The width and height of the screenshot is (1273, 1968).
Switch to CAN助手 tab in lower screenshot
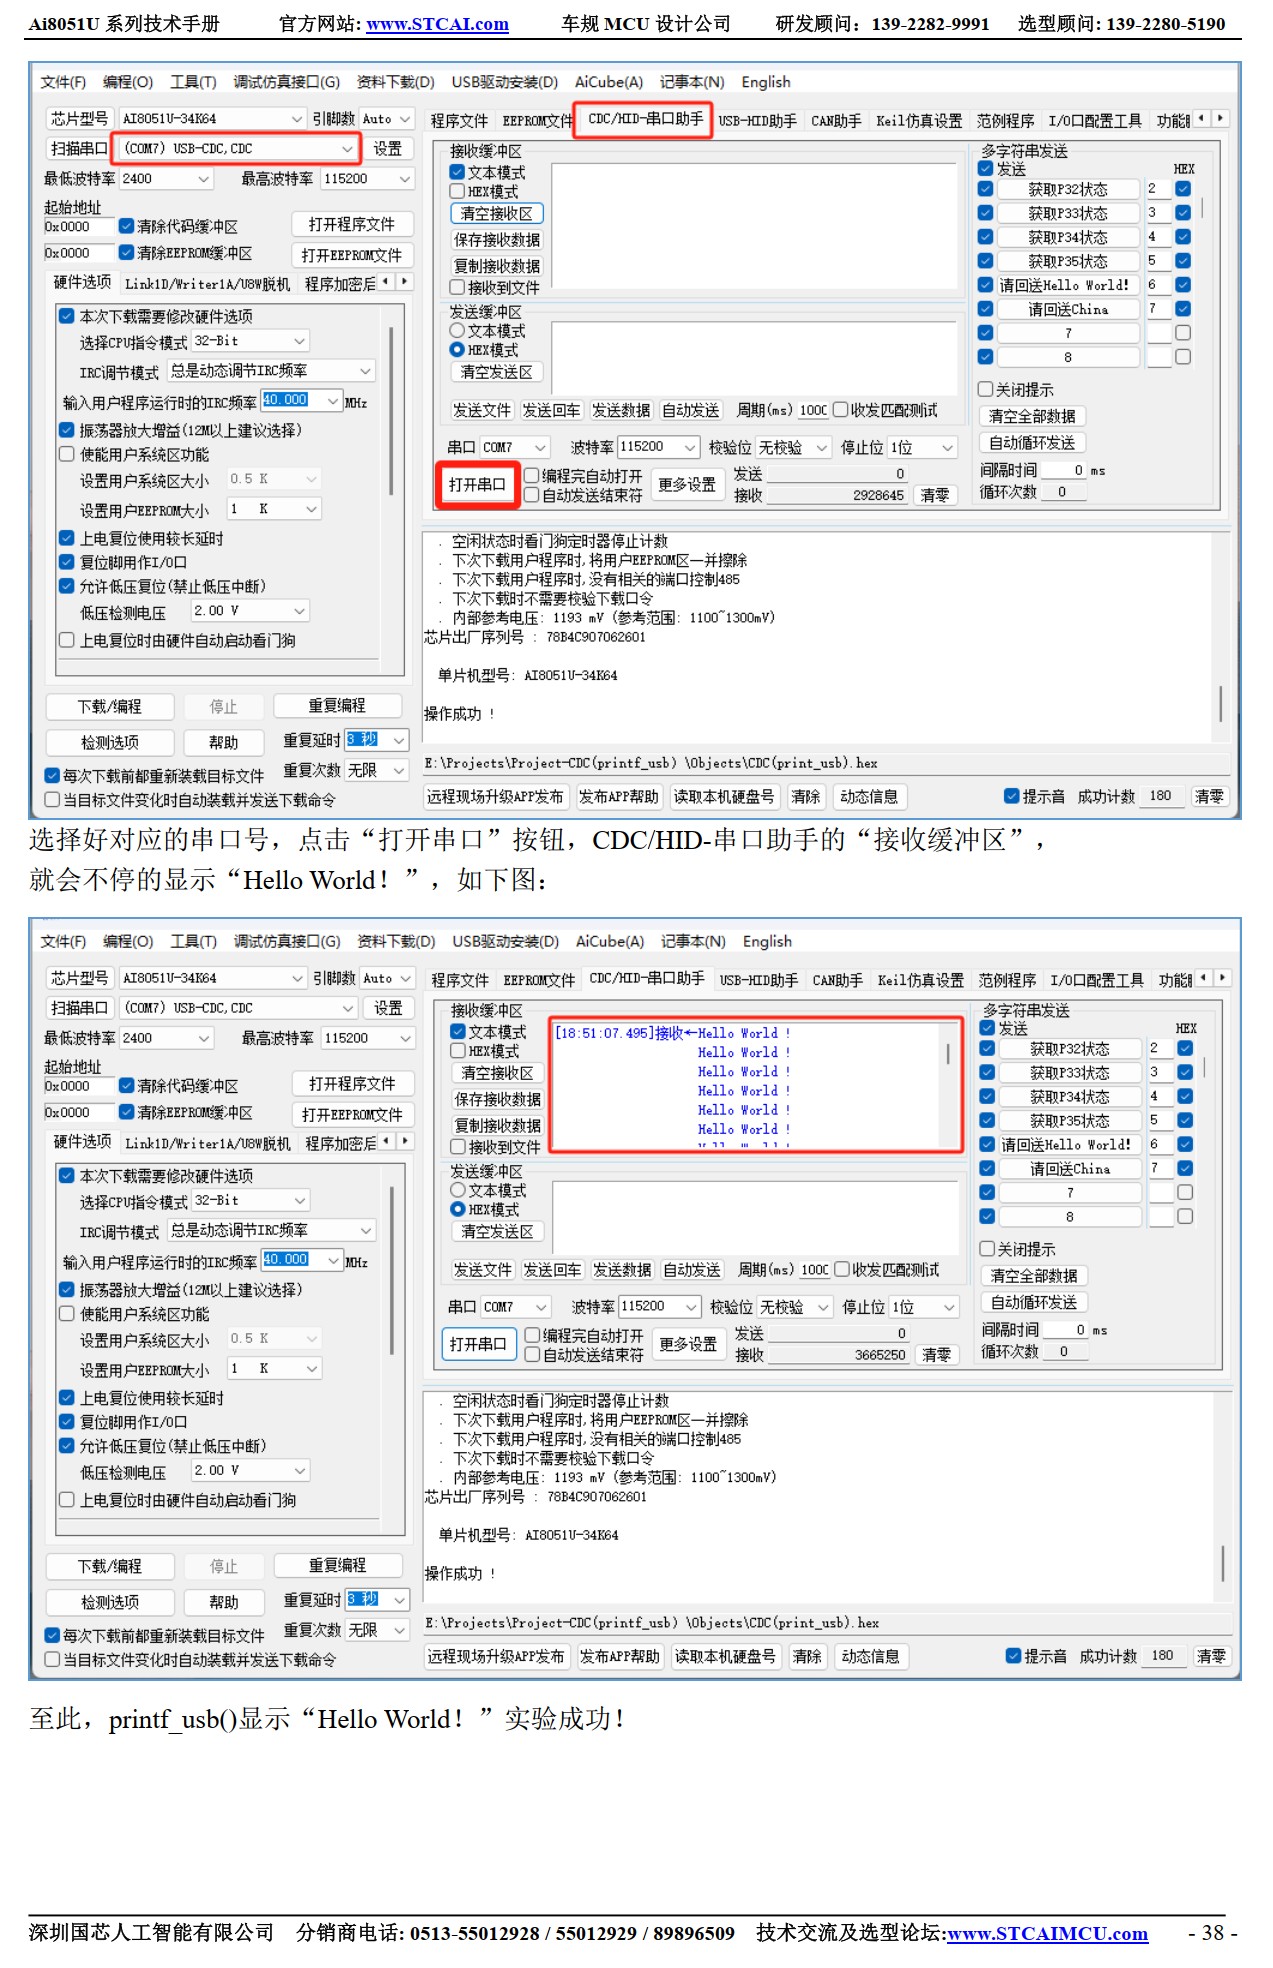(x=838, y=980)
